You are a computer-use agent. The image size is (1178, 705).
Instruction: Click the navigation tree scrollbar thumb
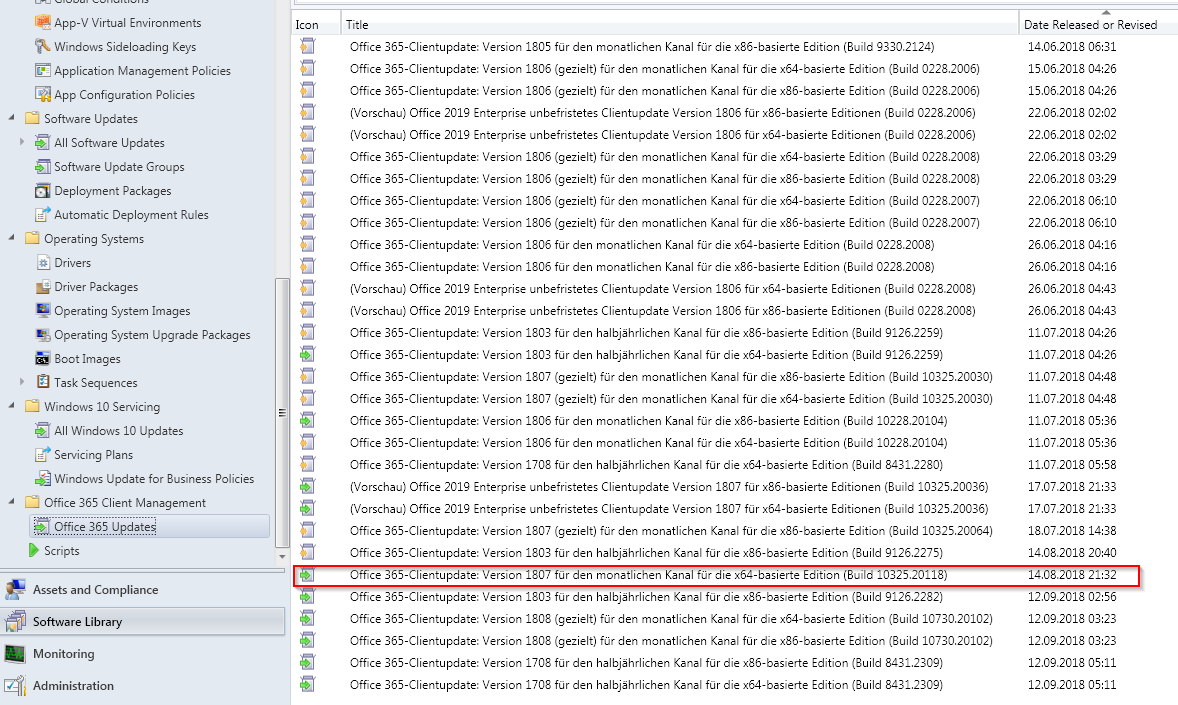coord(282,413)
